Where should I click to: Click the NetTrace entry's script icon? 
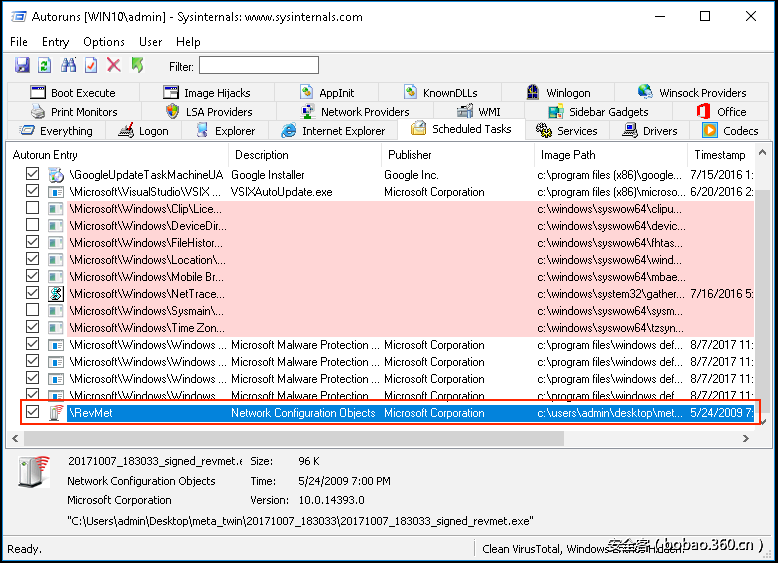point(56,294)
